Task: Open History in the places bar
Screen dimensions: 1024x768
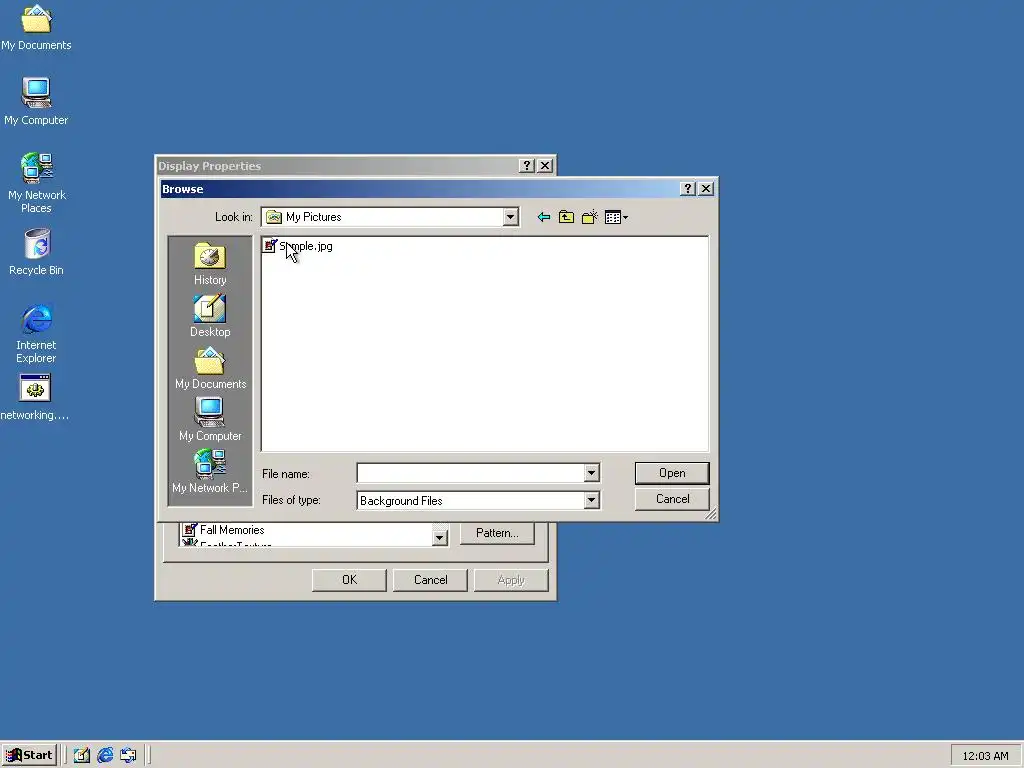Action: tap(210, 264)
